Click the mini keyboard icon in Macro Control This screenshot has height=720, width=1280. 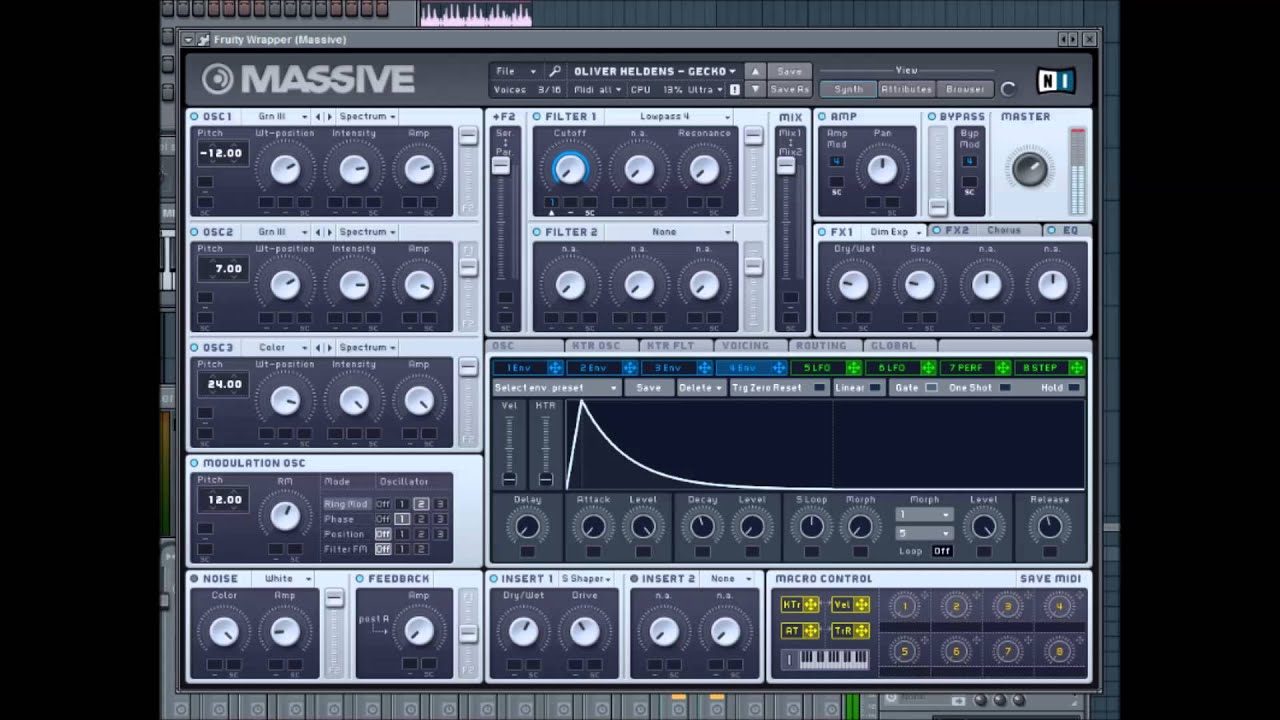point(826,659)
